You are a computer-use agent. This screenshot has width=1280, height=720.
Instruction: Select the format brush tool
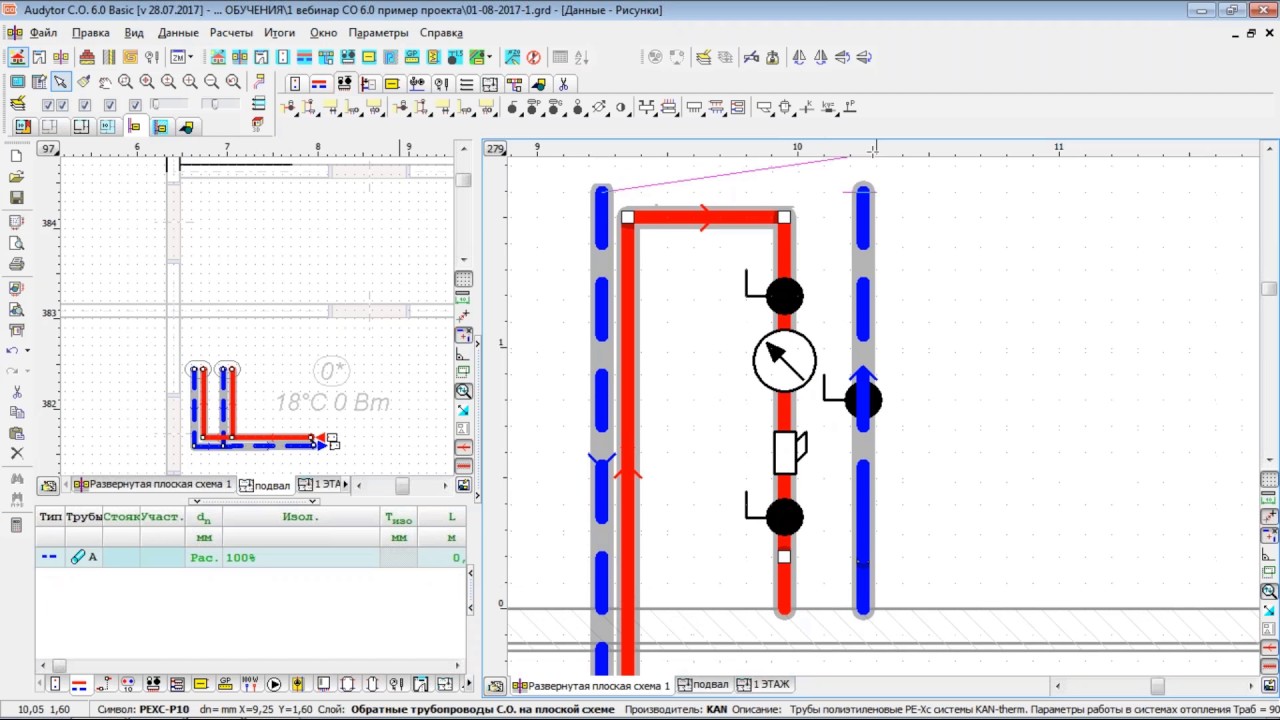83,82
